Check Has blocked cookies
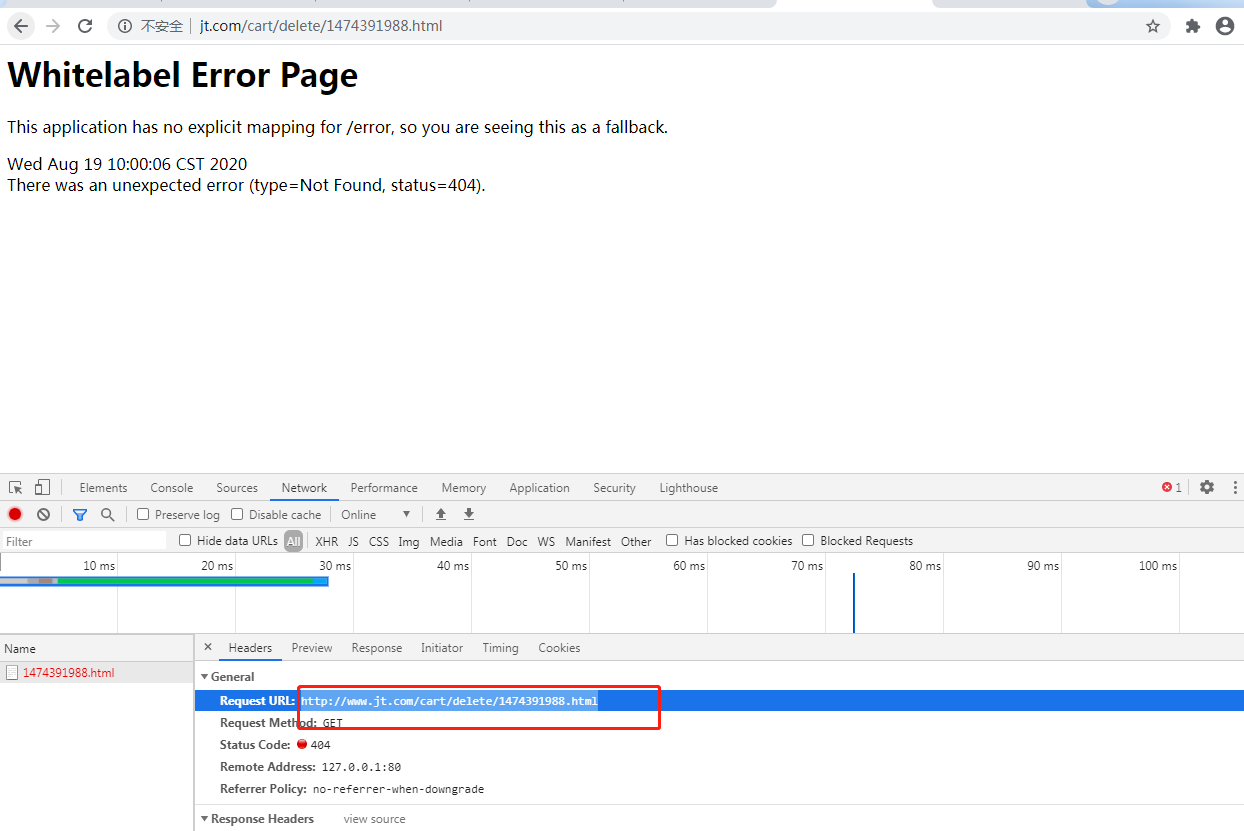This screenshot has height=831, width=1244. 672,540
